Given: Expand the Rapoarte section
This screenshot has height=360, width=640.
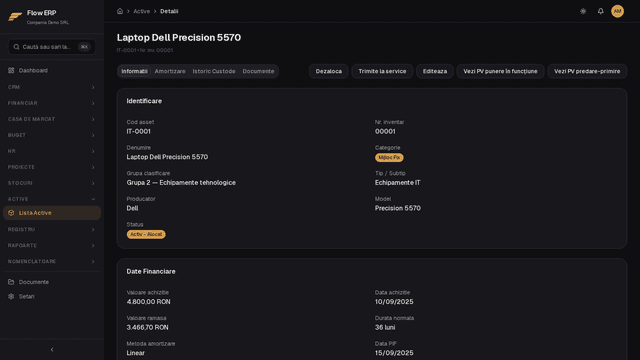Looking at the screenshot, I should pos(52,246).
